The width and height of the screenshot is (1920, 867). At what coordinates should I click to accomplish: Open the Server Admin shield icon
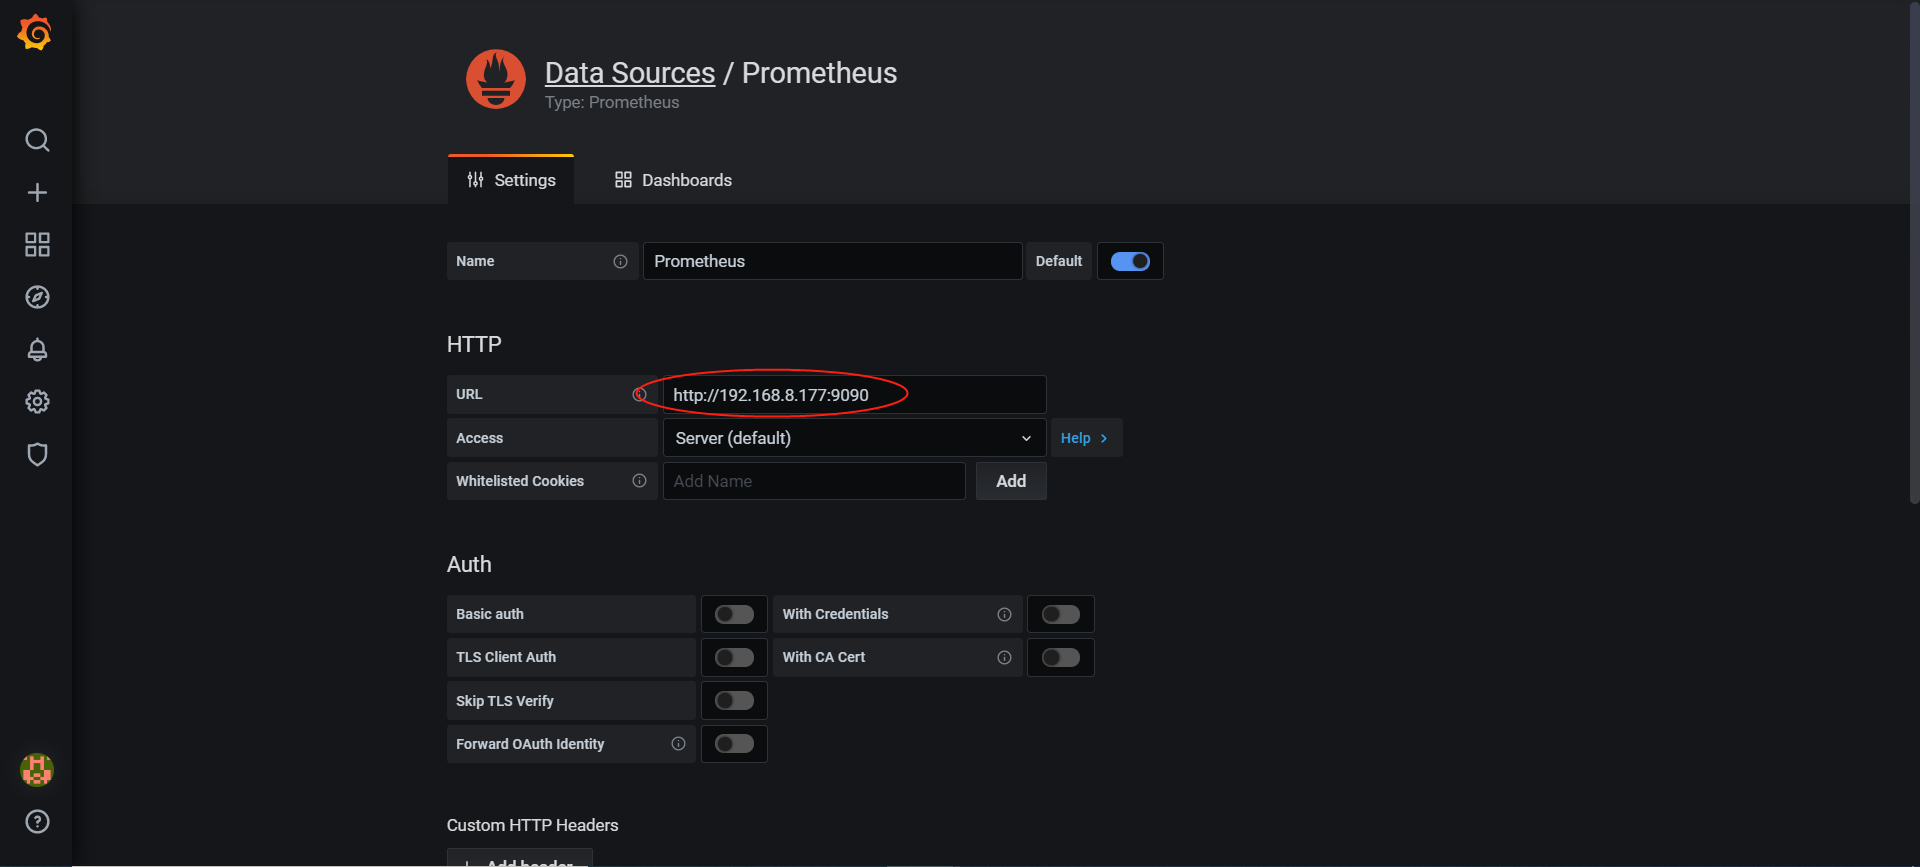(x=37, y=454)
